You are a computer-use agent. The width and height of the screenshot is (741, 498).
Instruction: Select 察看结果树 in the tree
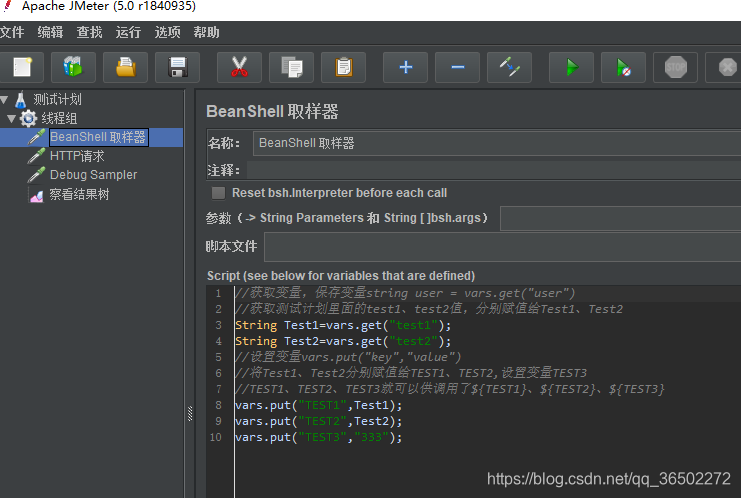point(79,194)
